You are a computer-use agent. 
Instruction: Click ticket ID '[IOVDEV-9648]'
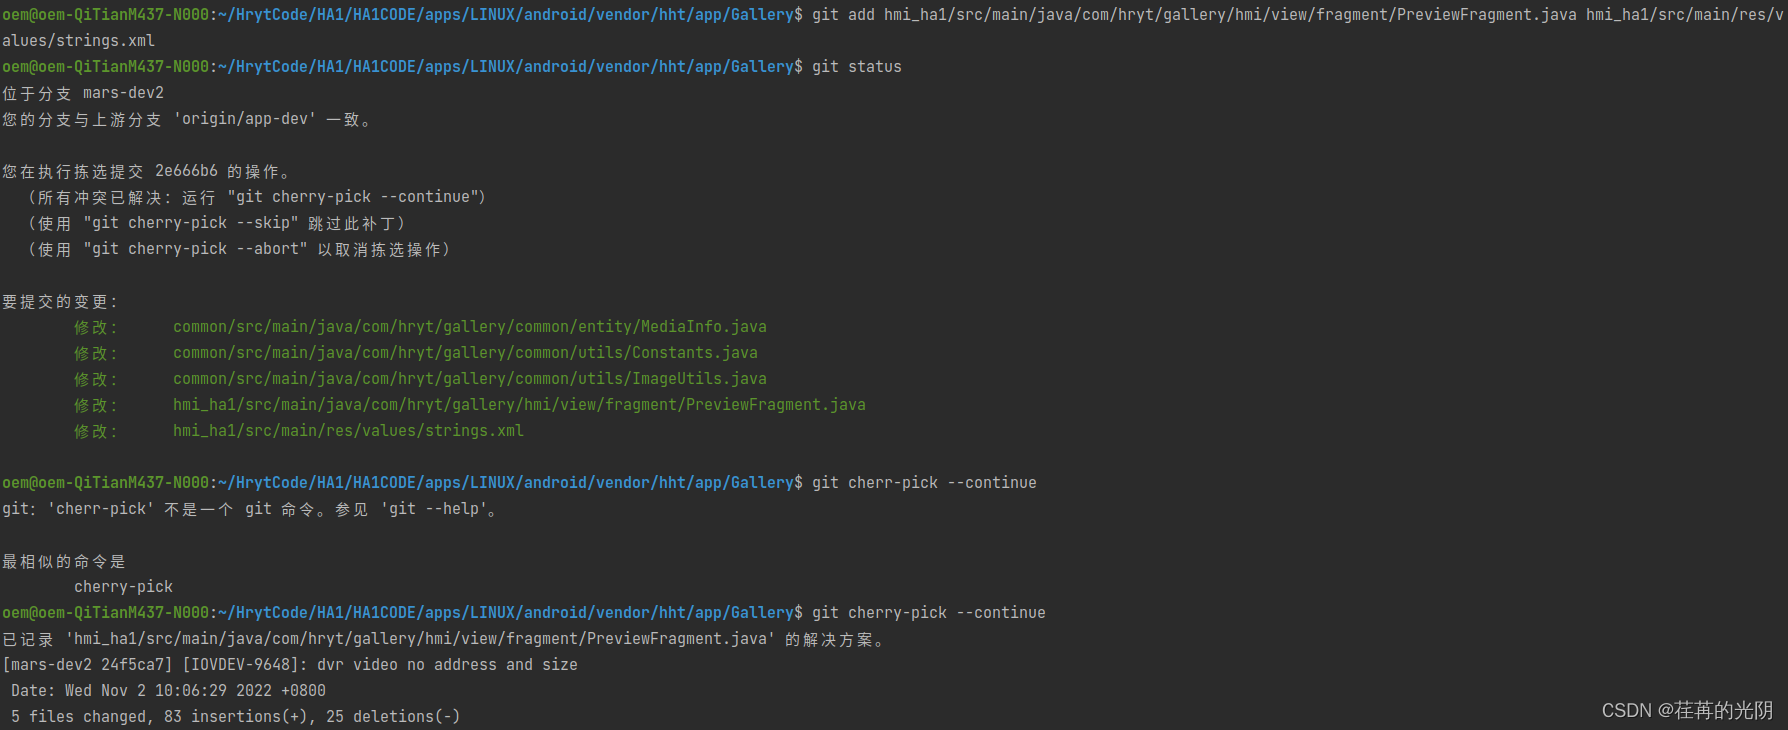(241, 665)
